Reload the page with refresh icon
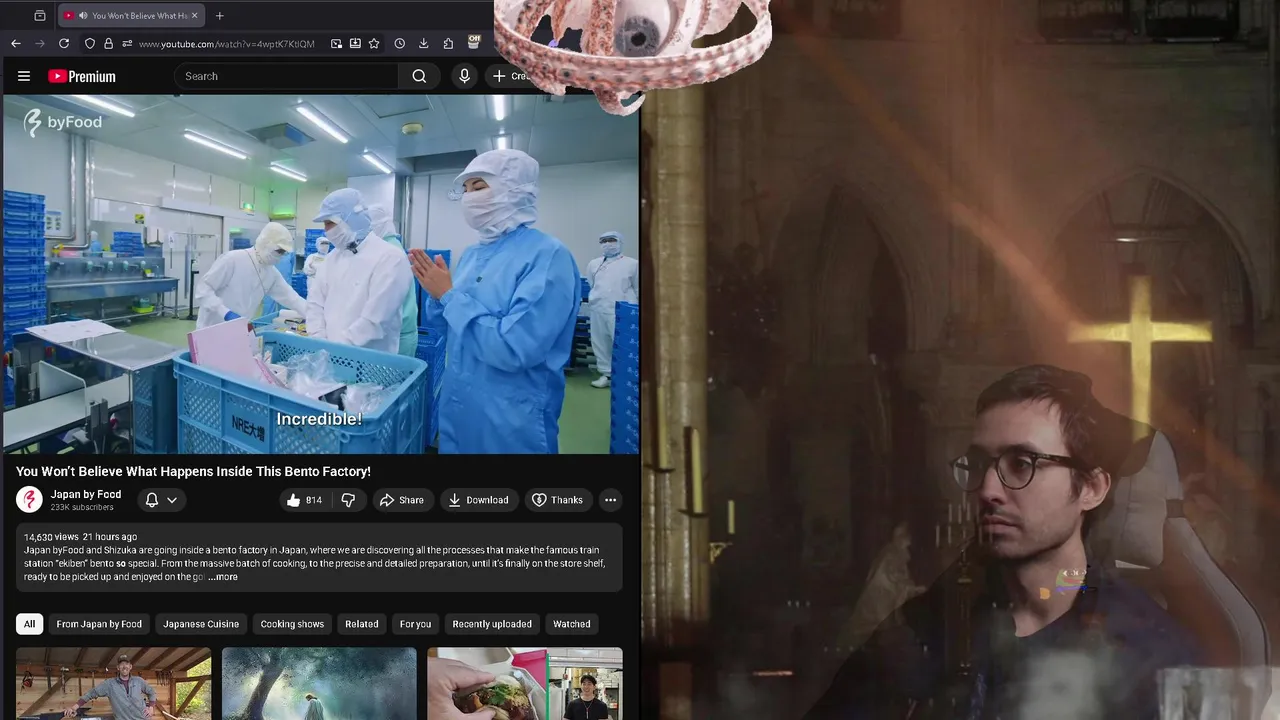1280x720 pixels. (64, 44)
